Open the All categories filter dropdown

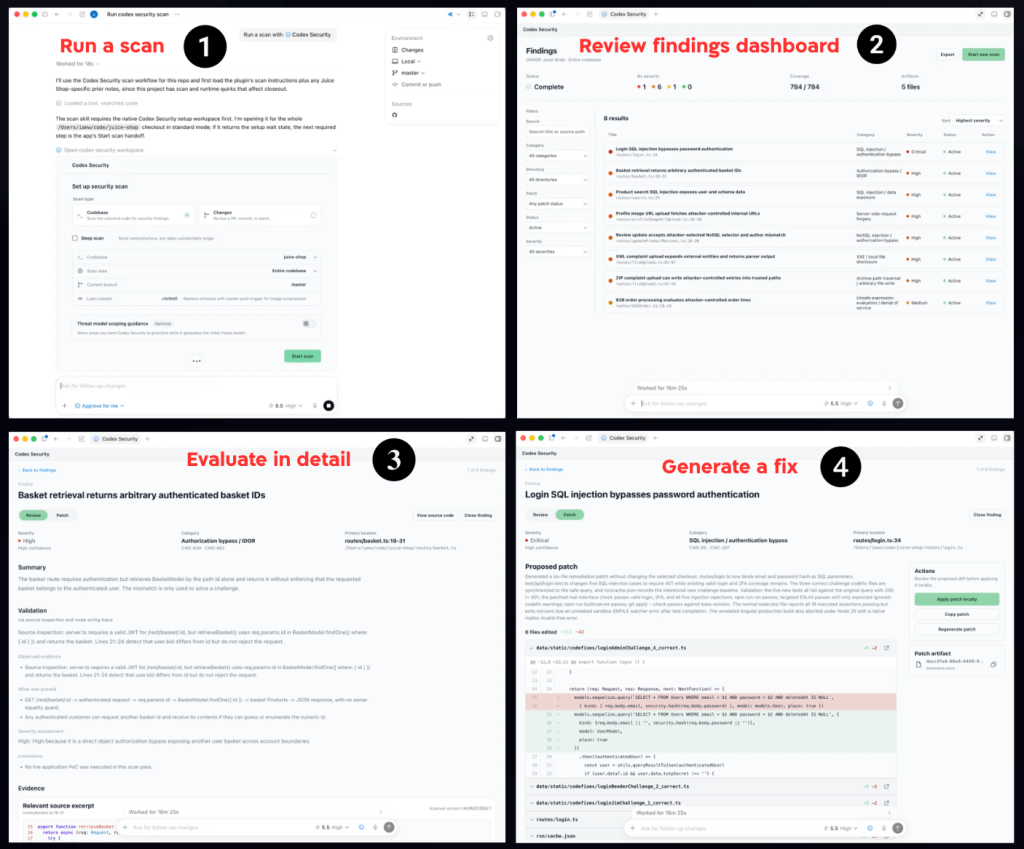(x=558, y=155)
